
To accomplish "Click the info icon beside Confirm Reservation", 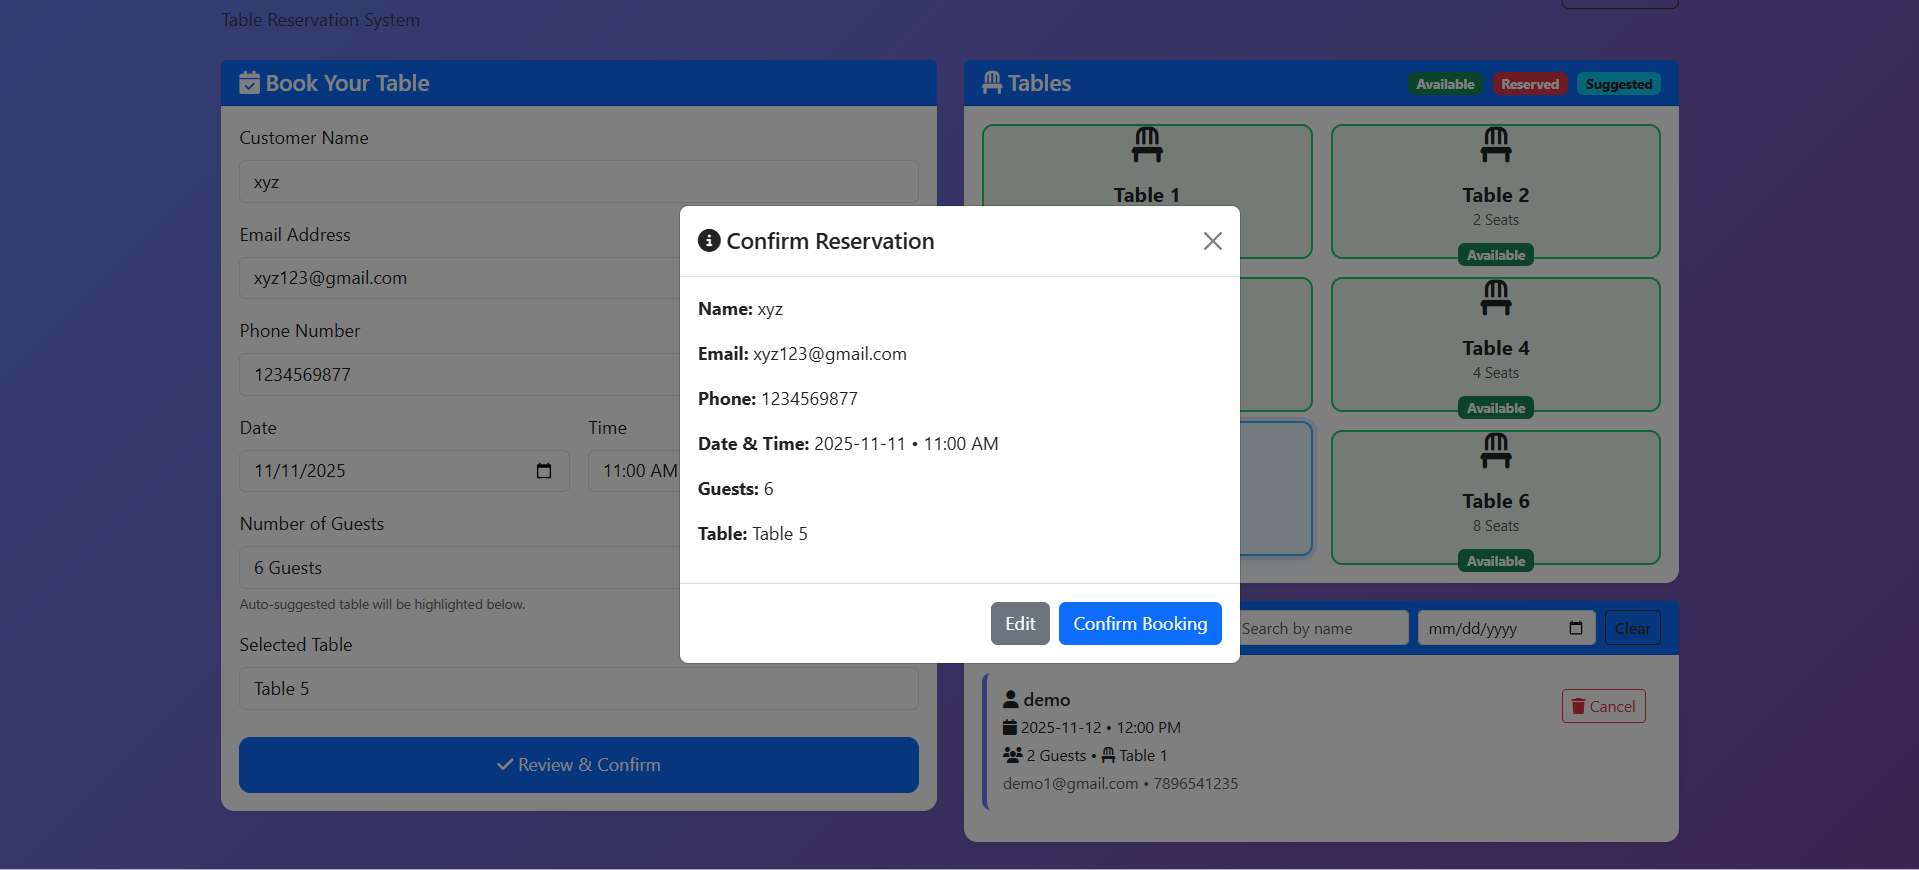I will [x=709, y=241].
